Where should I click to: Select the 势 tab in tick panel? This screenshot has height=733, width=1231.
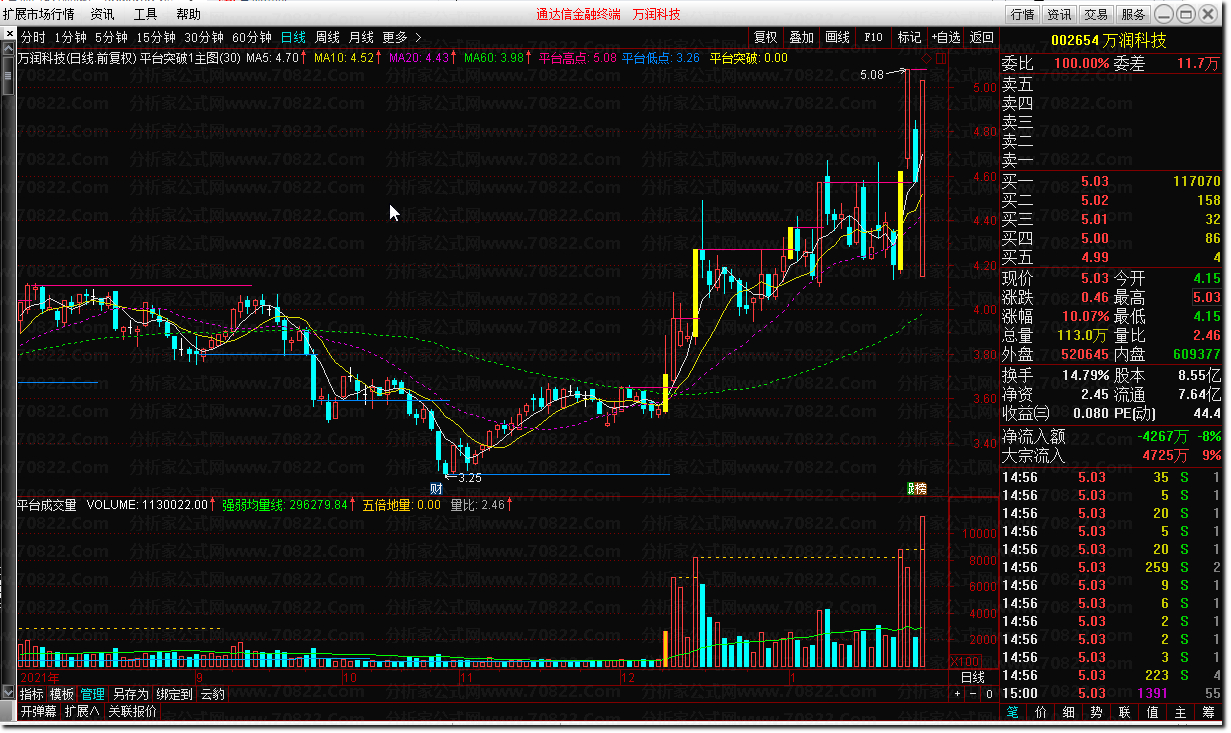[x=1097, y=712]
